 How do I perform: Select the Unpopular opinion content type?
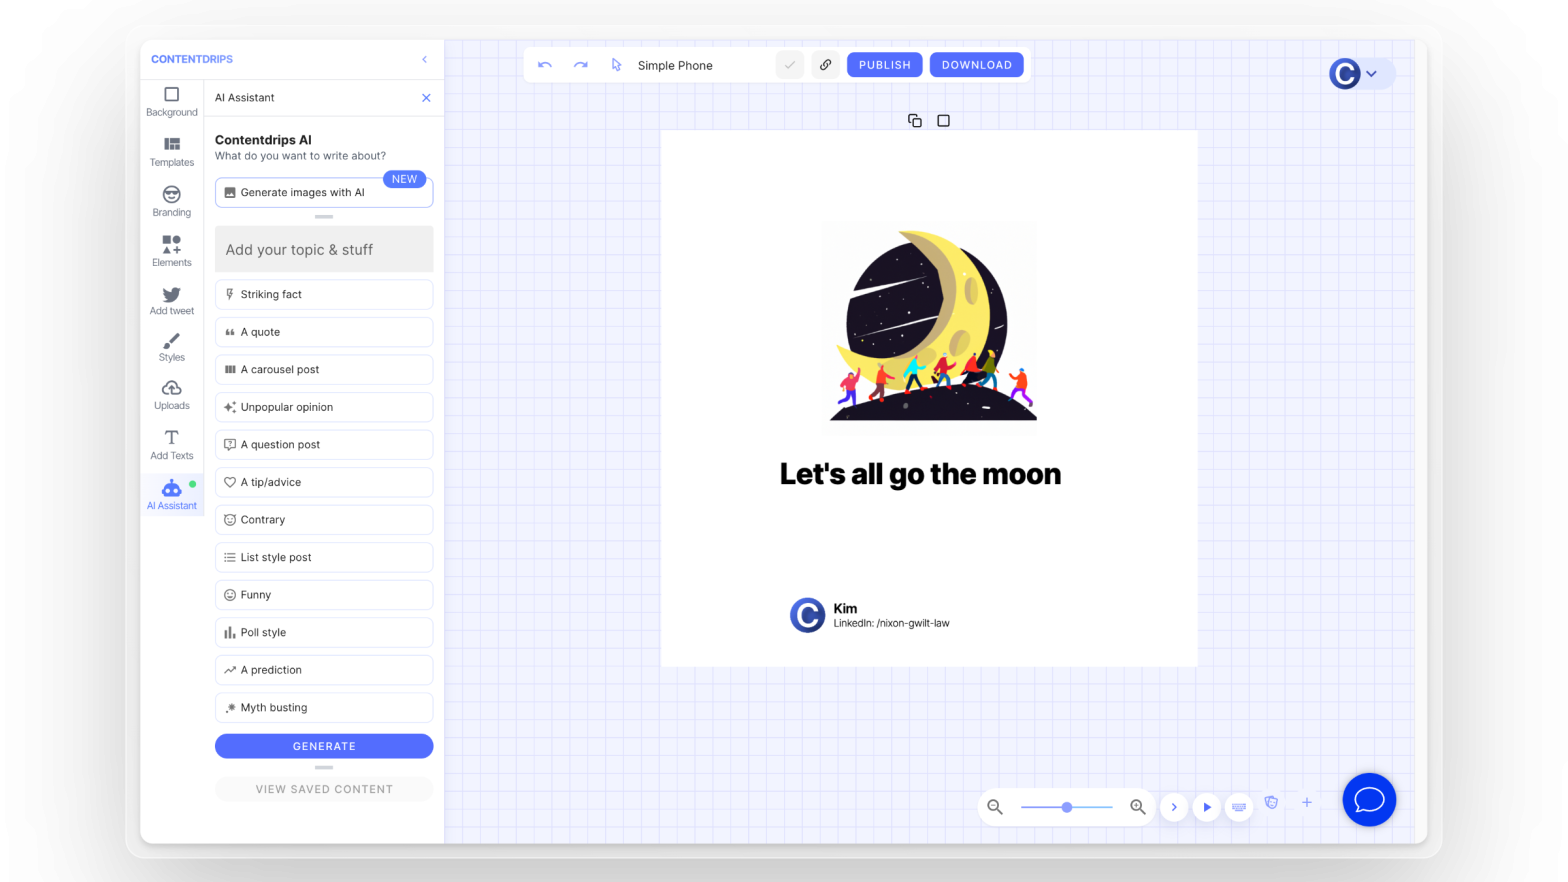[x=324, y=407]
